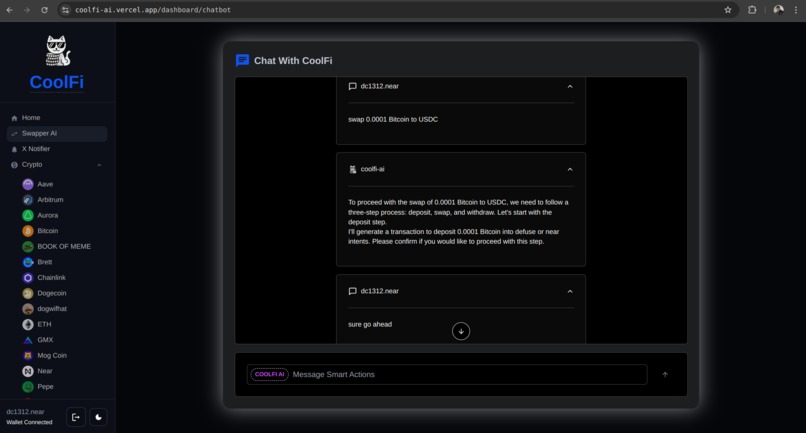Open the Home menu item
Screen dimensions: 806x433
click(57, 118)
